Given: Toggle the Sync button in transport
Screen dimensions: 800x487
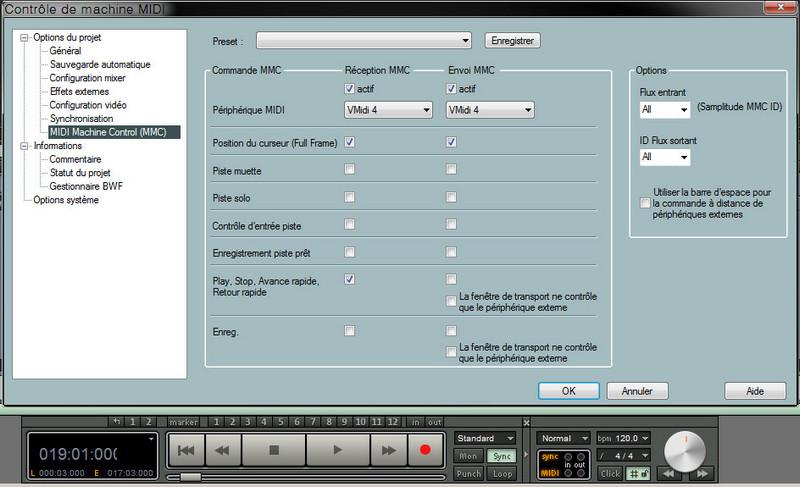Looking at the screenshot, I should [502, 456].
